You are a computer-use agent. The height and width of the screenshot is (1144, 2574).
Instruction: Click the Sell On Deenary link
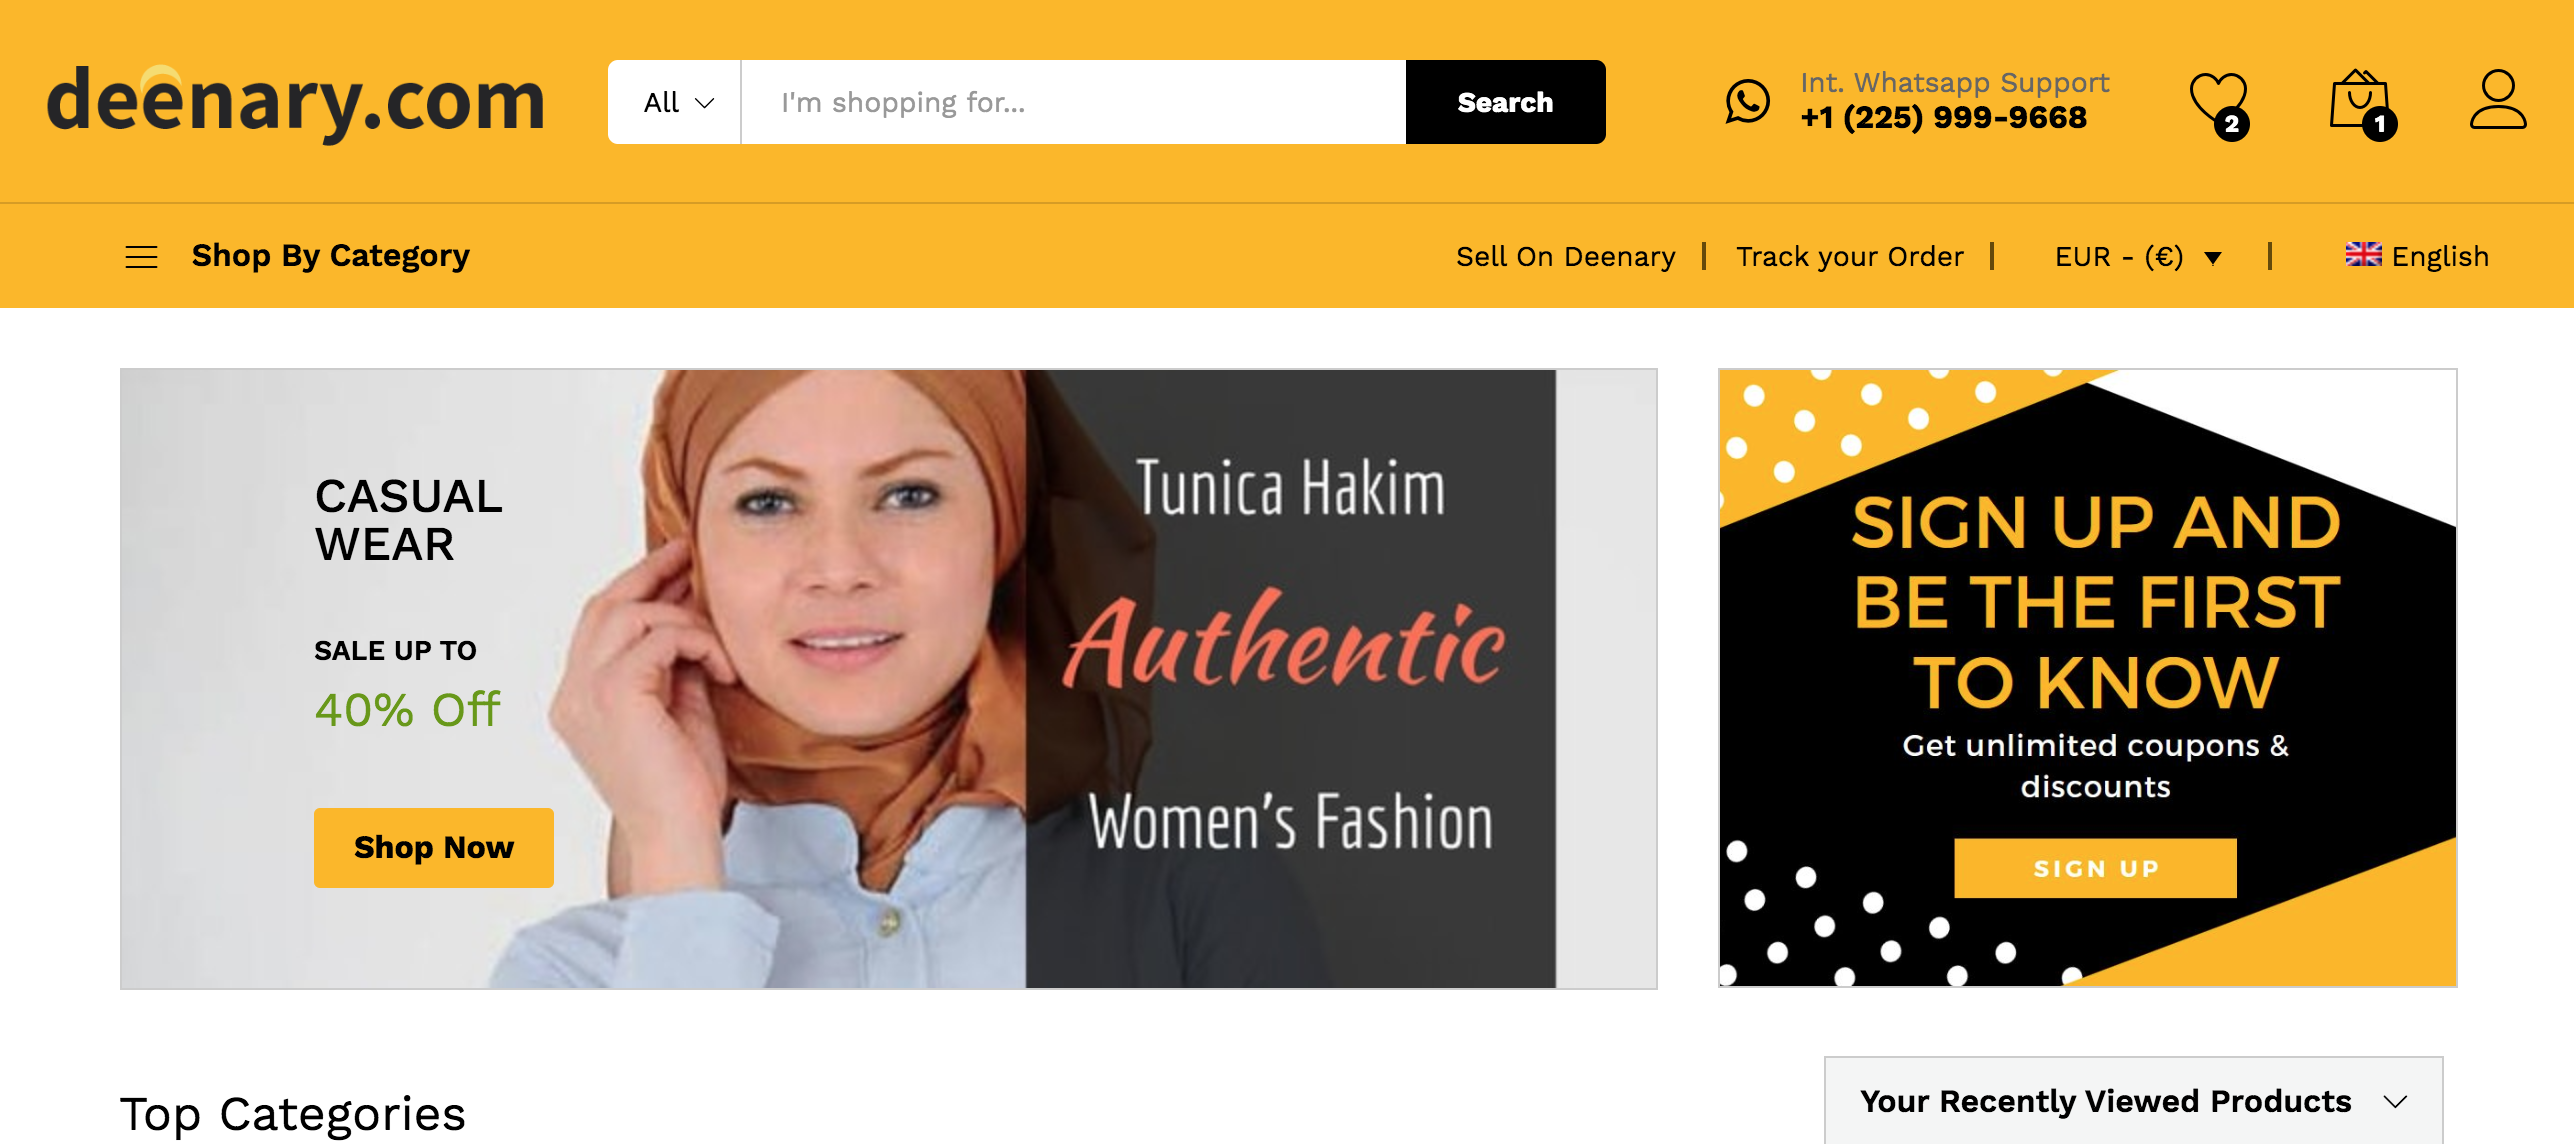[x=1565, y=257]
